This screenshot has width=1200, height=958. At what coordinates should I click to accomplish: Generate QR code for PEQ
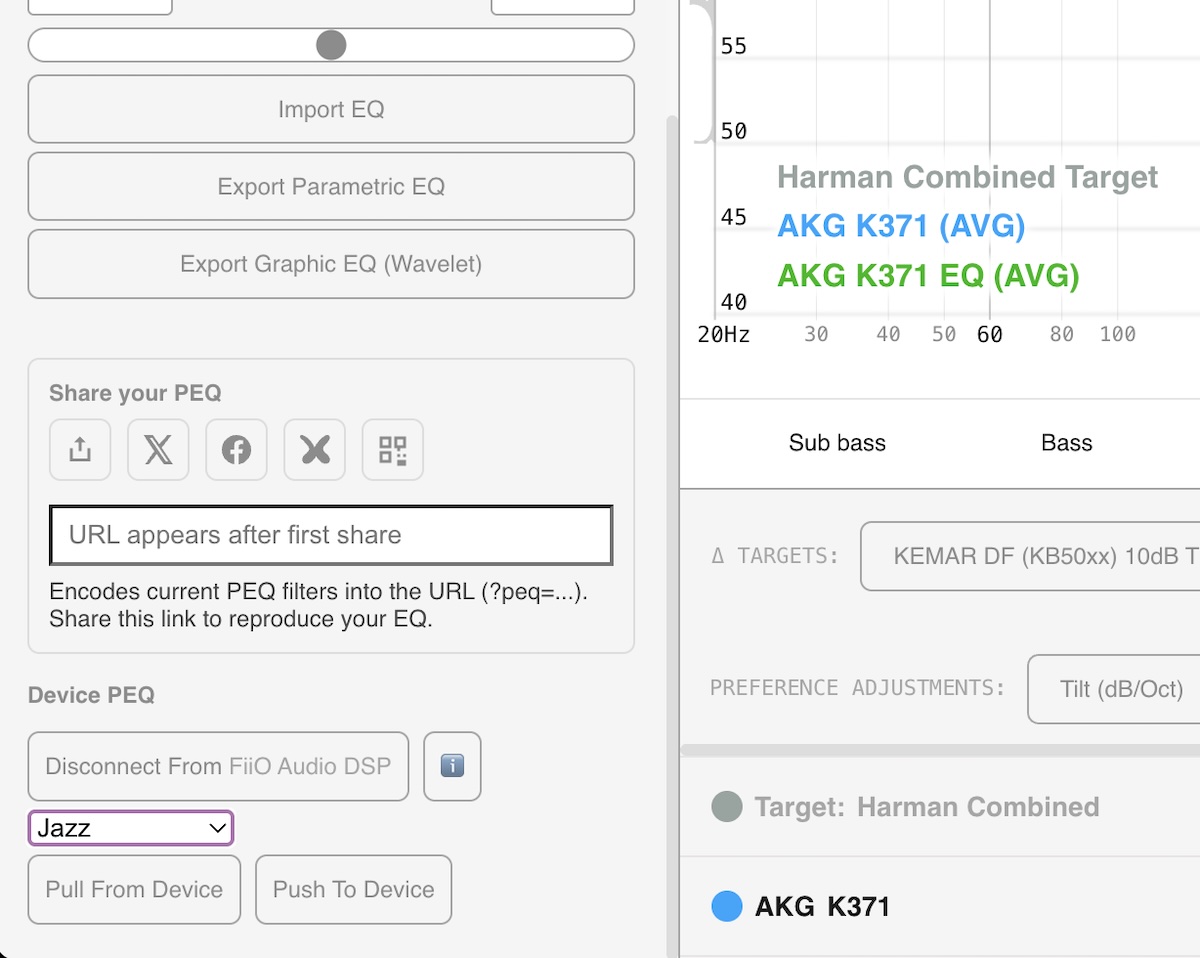point(393,450)
